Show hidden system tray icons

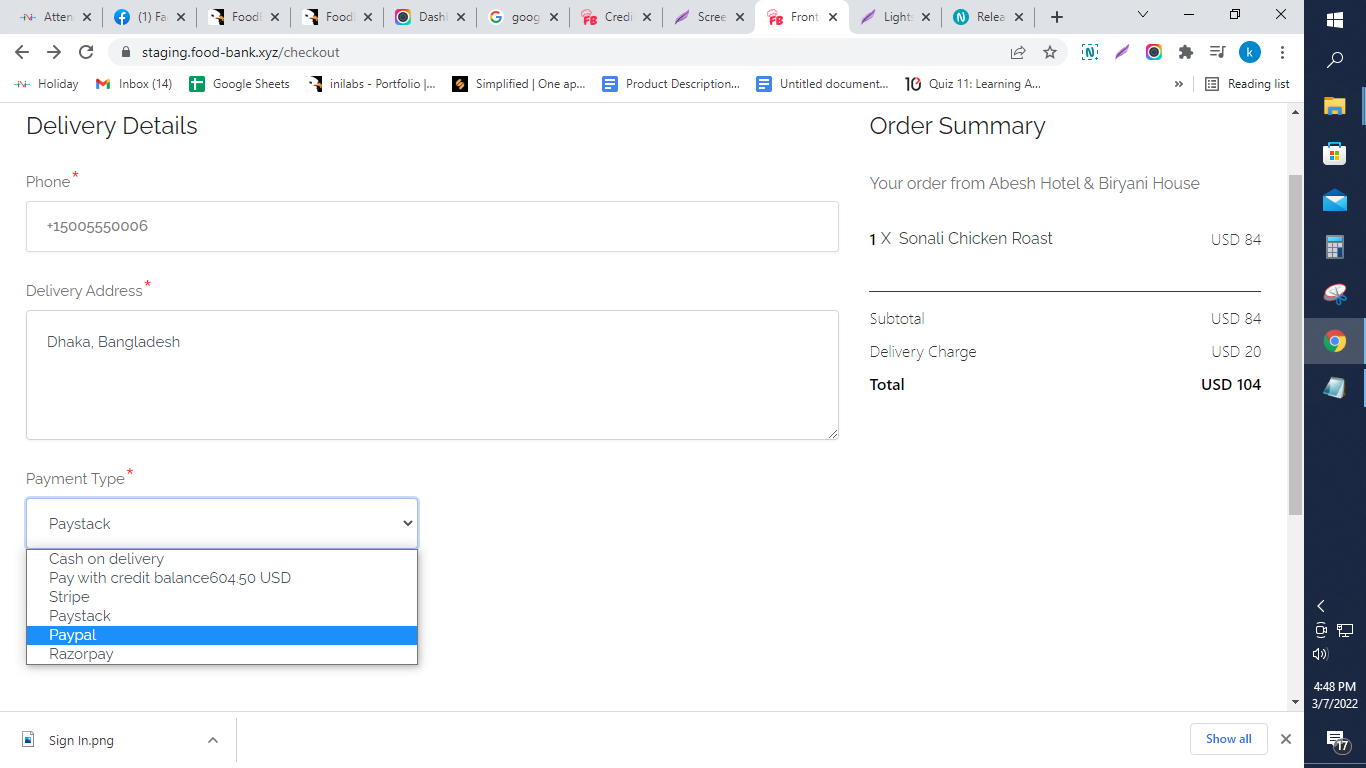point(1321,606)
